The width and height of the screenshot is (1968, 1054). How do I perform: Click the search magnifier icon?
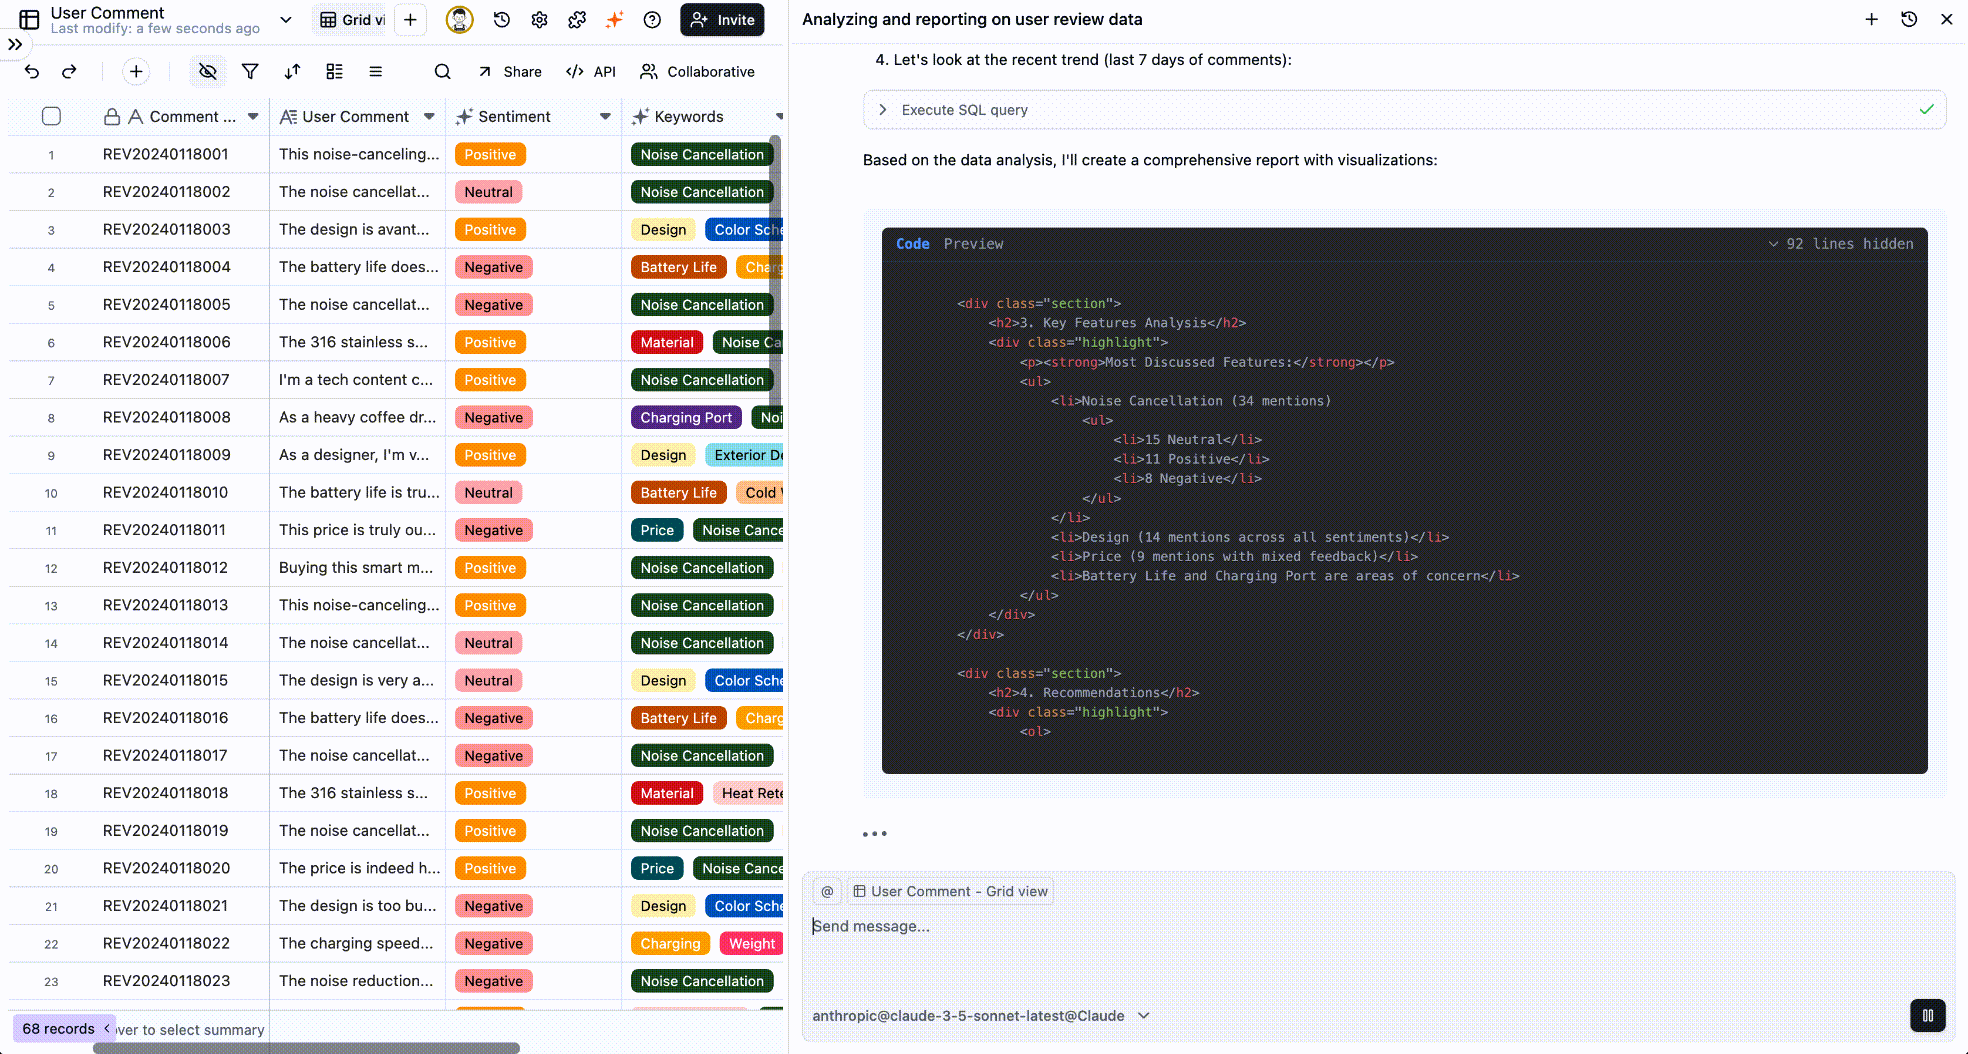442,71
